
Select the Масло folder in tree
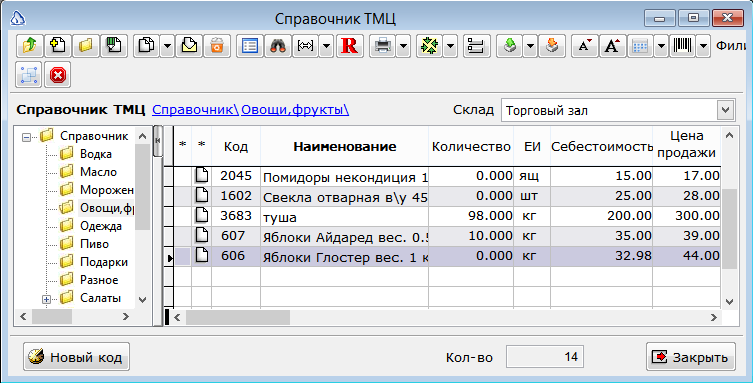[98, 172]
